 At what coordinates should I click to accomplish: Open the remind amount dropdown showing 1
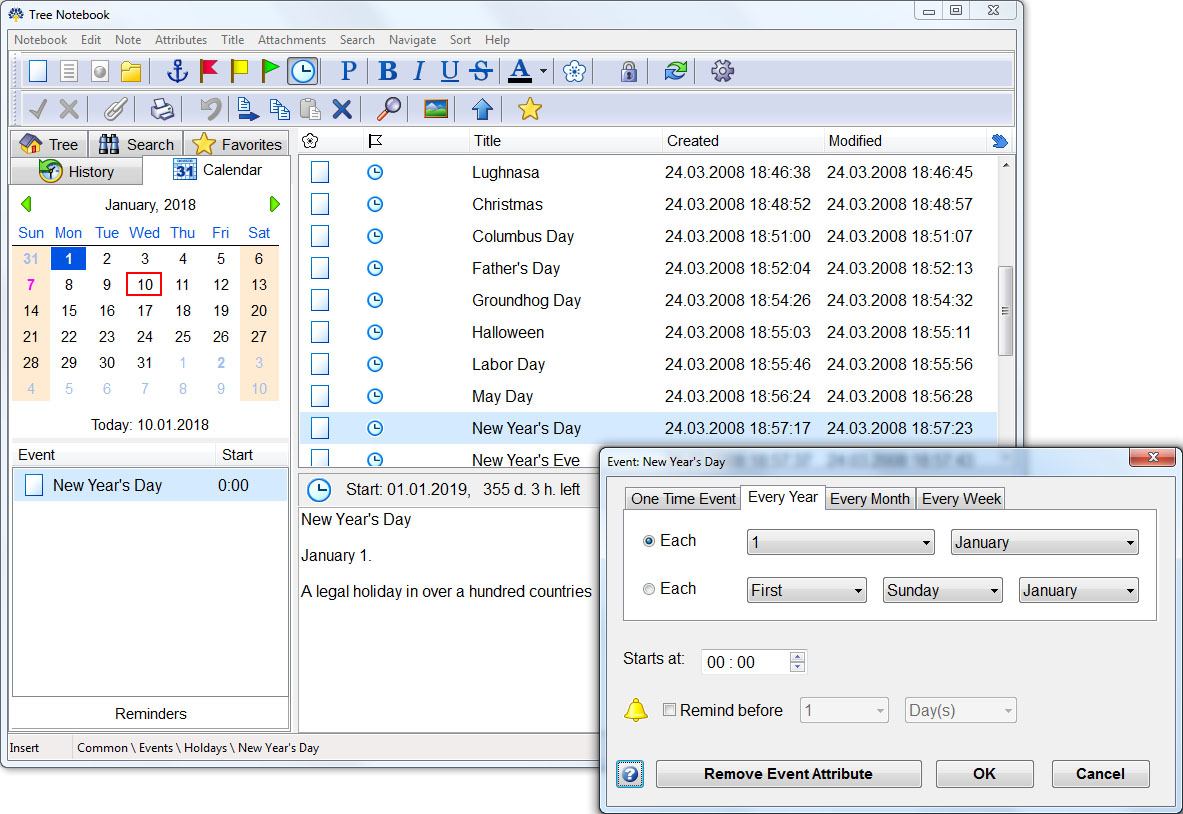tap(844, 711)
